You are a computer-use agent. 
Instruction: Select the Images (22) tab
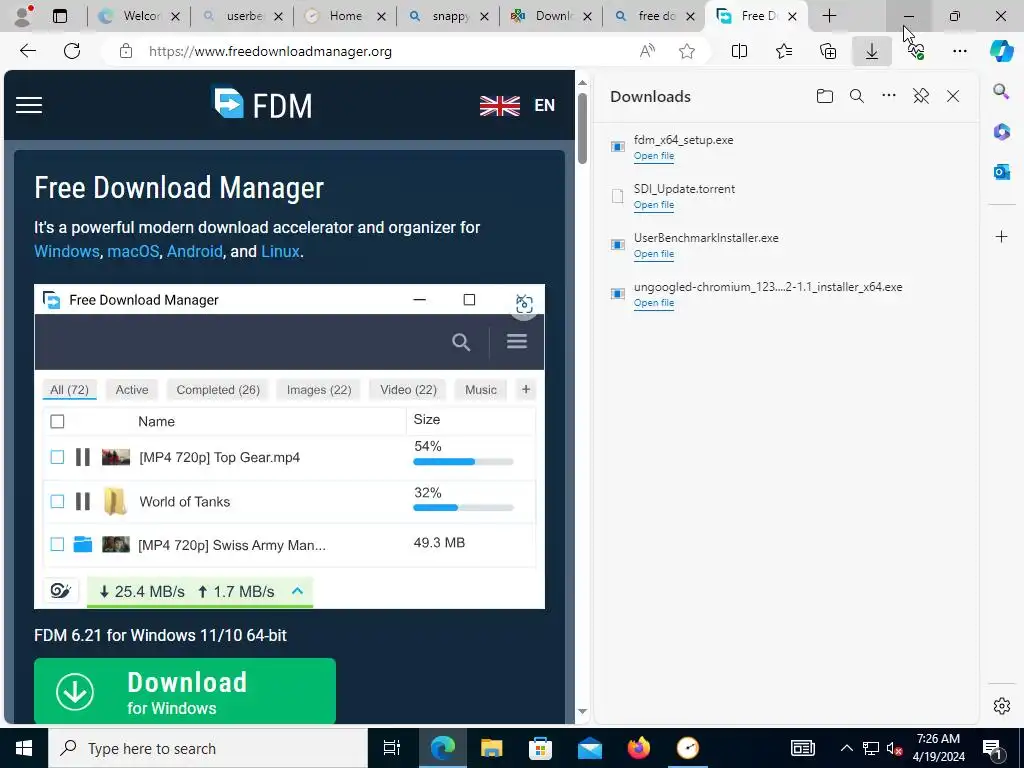tap(319, 390)
